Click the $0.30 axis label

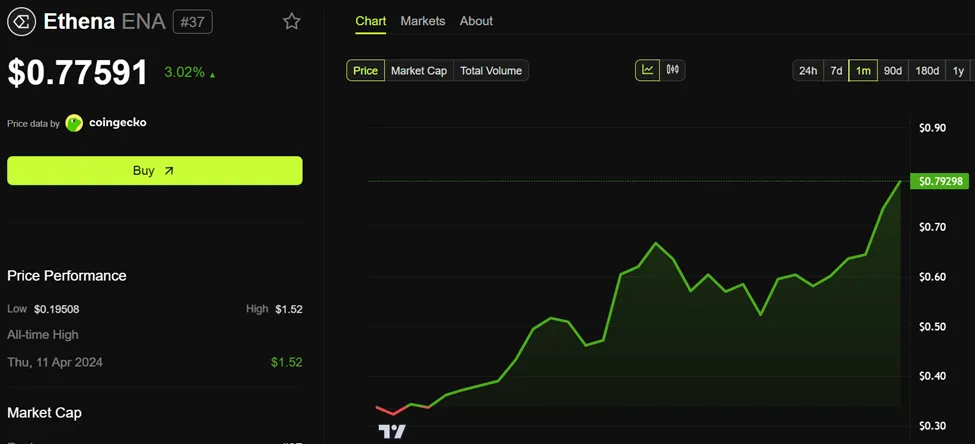(x=932, y=426)
